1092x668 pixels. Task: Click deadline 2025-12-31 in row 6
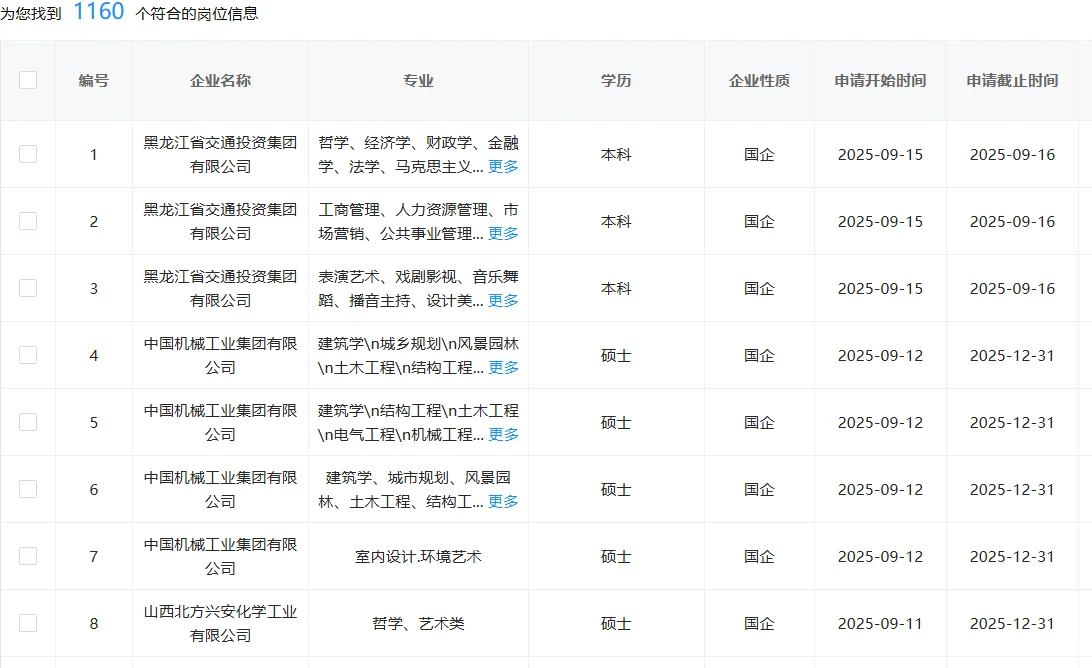click(x=1012, y=489)
